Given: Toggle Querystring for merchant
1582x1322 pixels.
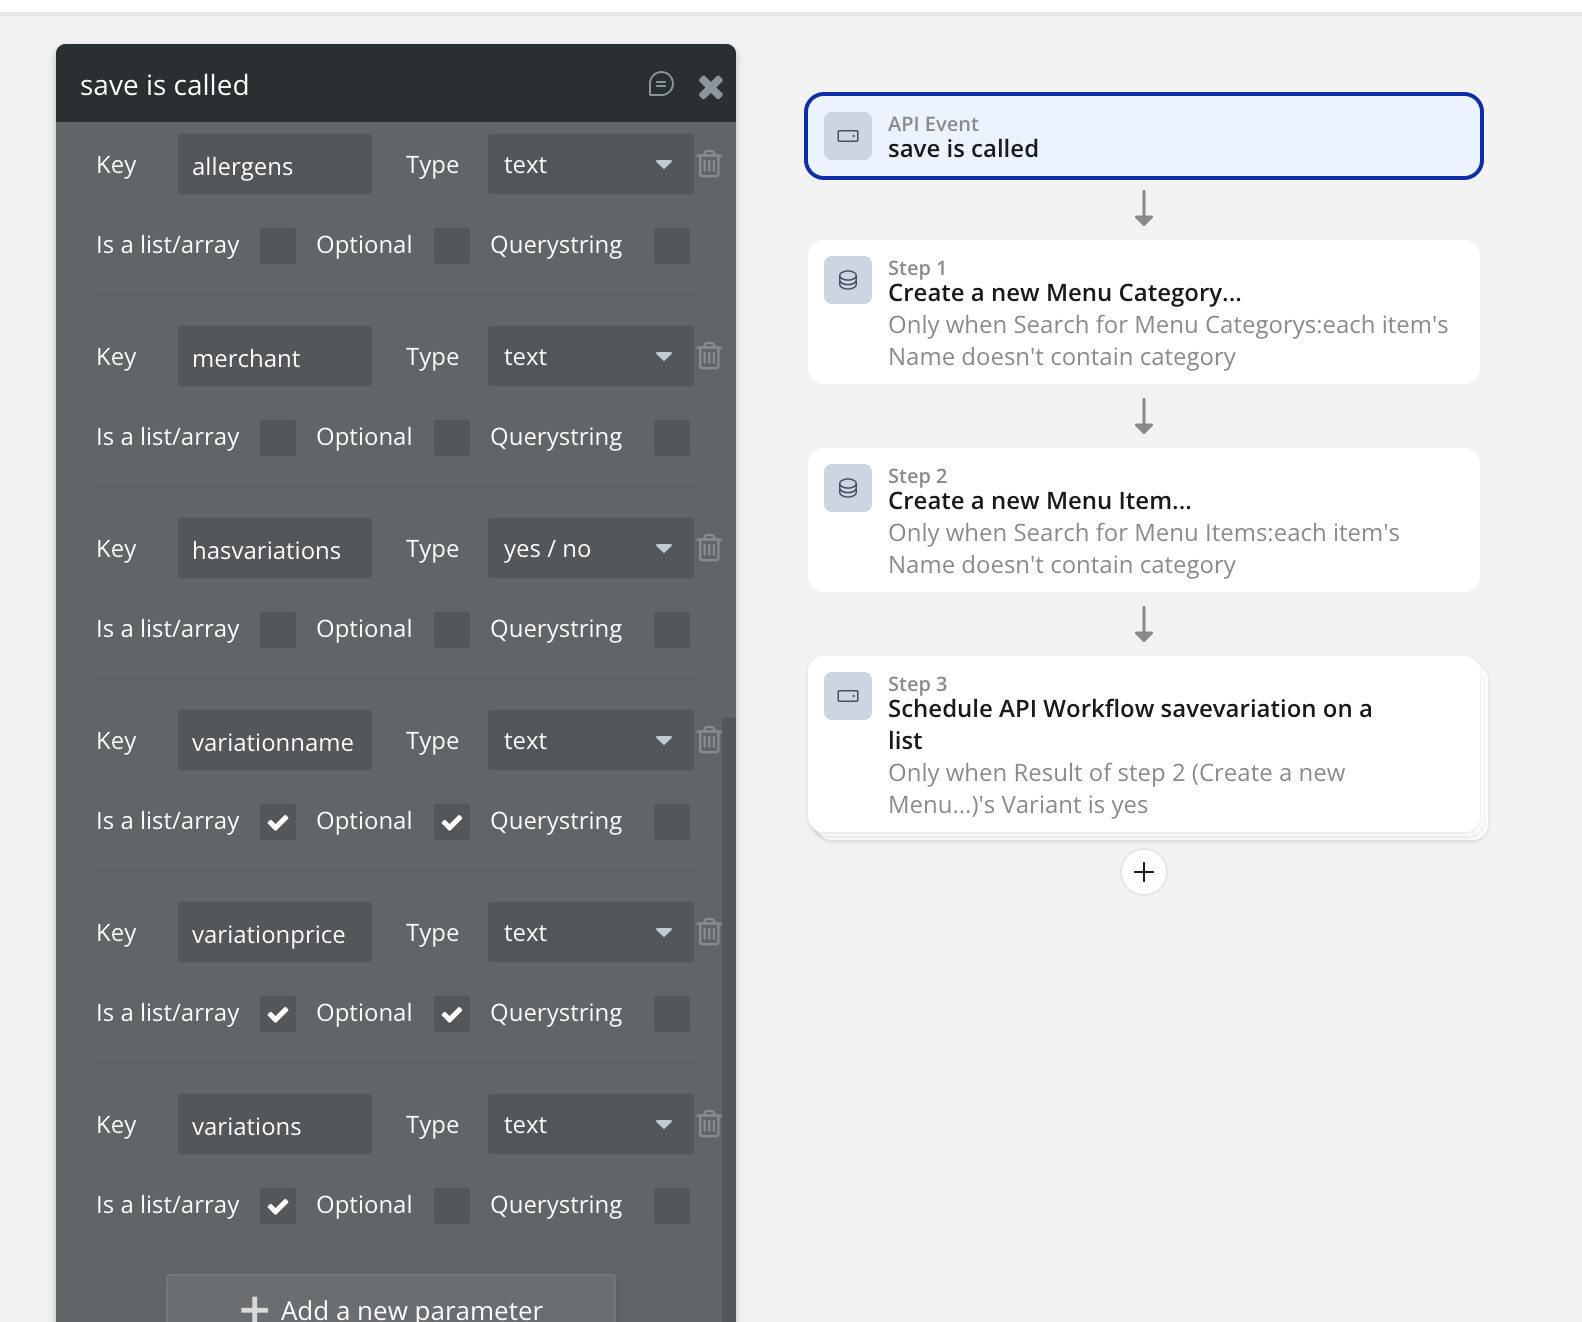Looking at the screenshot, I should pyautogui.click(x=672, y=438).
